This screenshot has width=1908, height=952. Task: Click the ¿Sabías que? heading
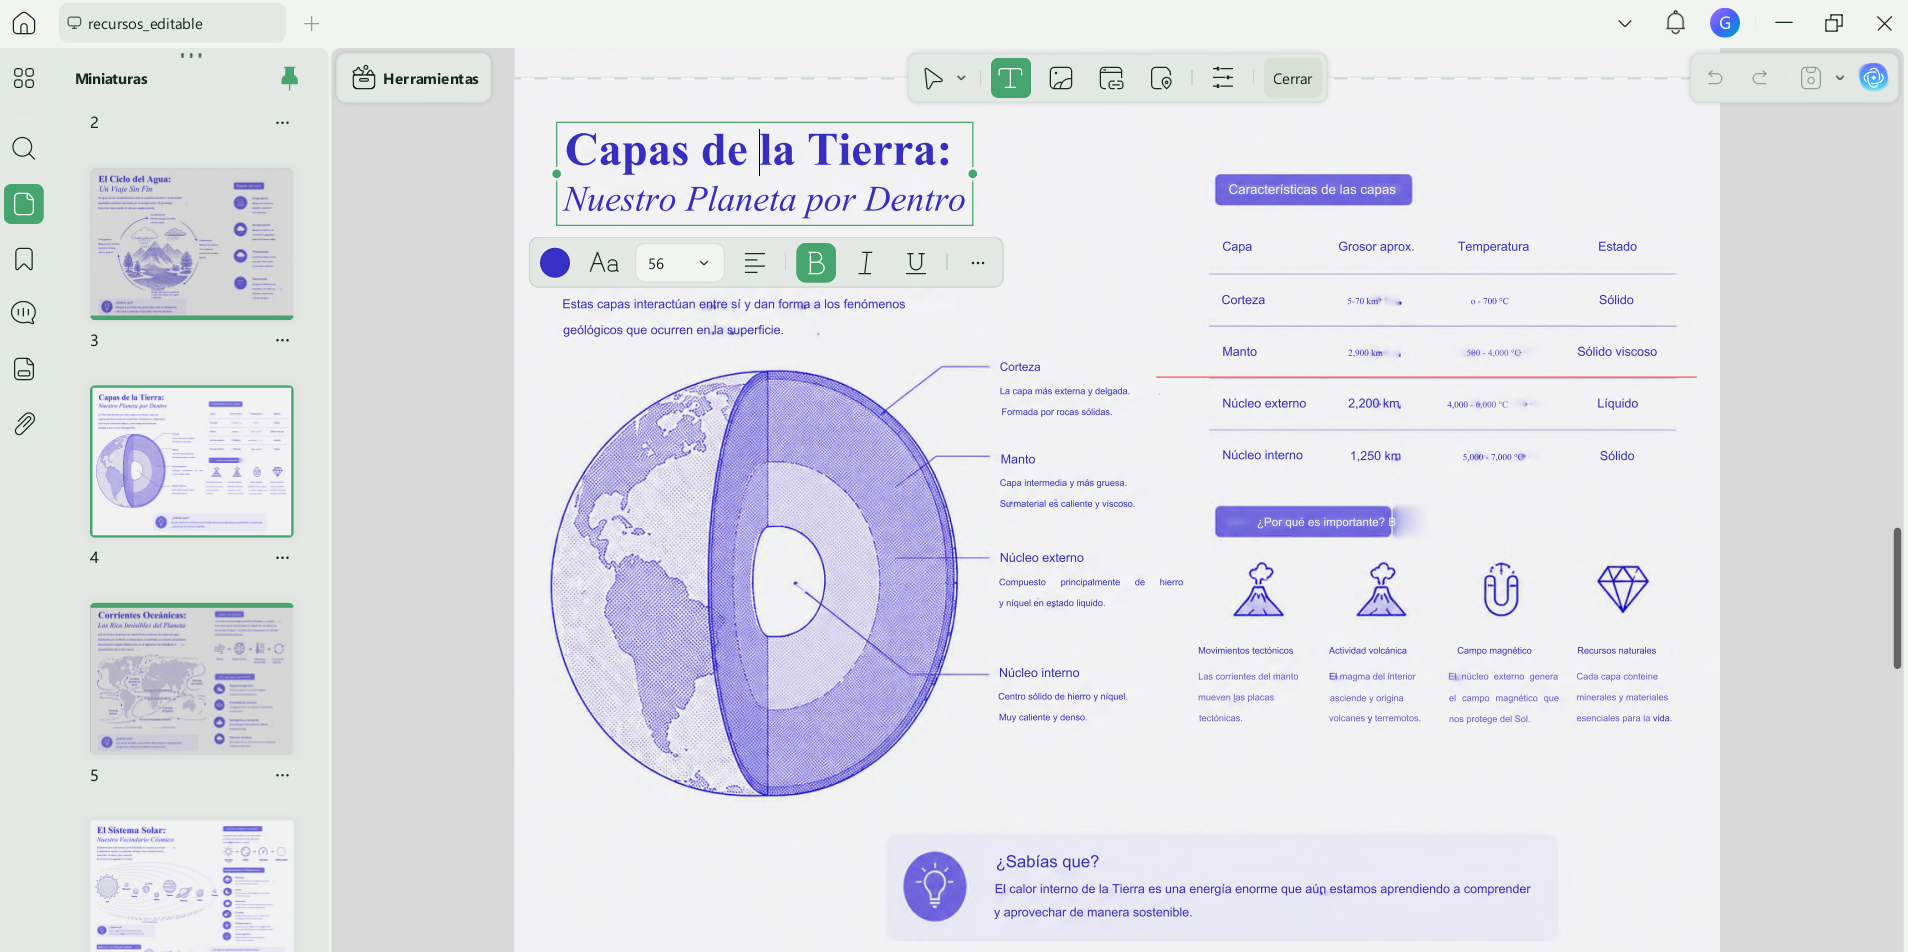click(1047, 862)
